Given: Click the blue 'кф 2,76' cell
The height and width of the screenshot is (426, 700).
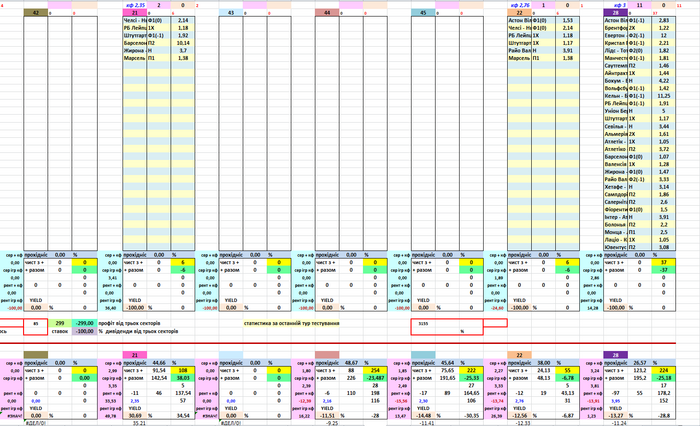Looking at the screenshot, I should pos(520,5).
